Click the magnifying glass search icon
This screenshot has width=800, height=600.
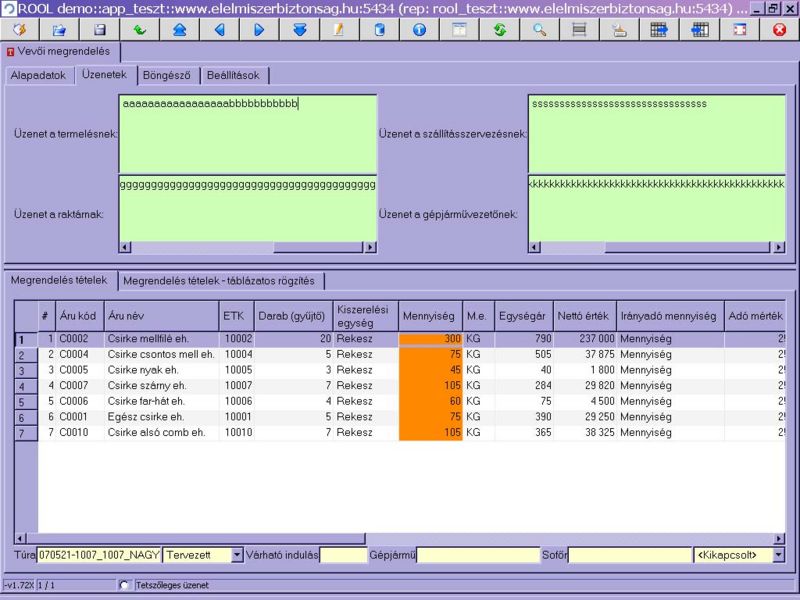click(539, 29)
